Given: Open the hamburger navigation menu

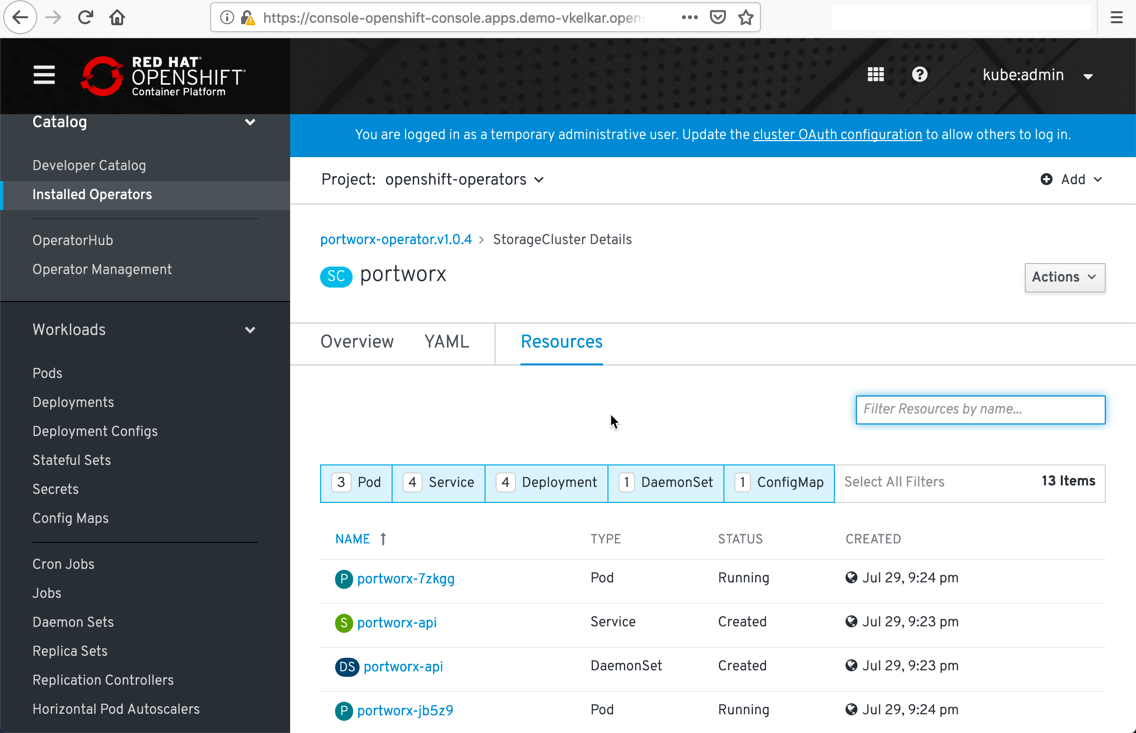Looking at the screenshot, I should (x=44, y=76).
